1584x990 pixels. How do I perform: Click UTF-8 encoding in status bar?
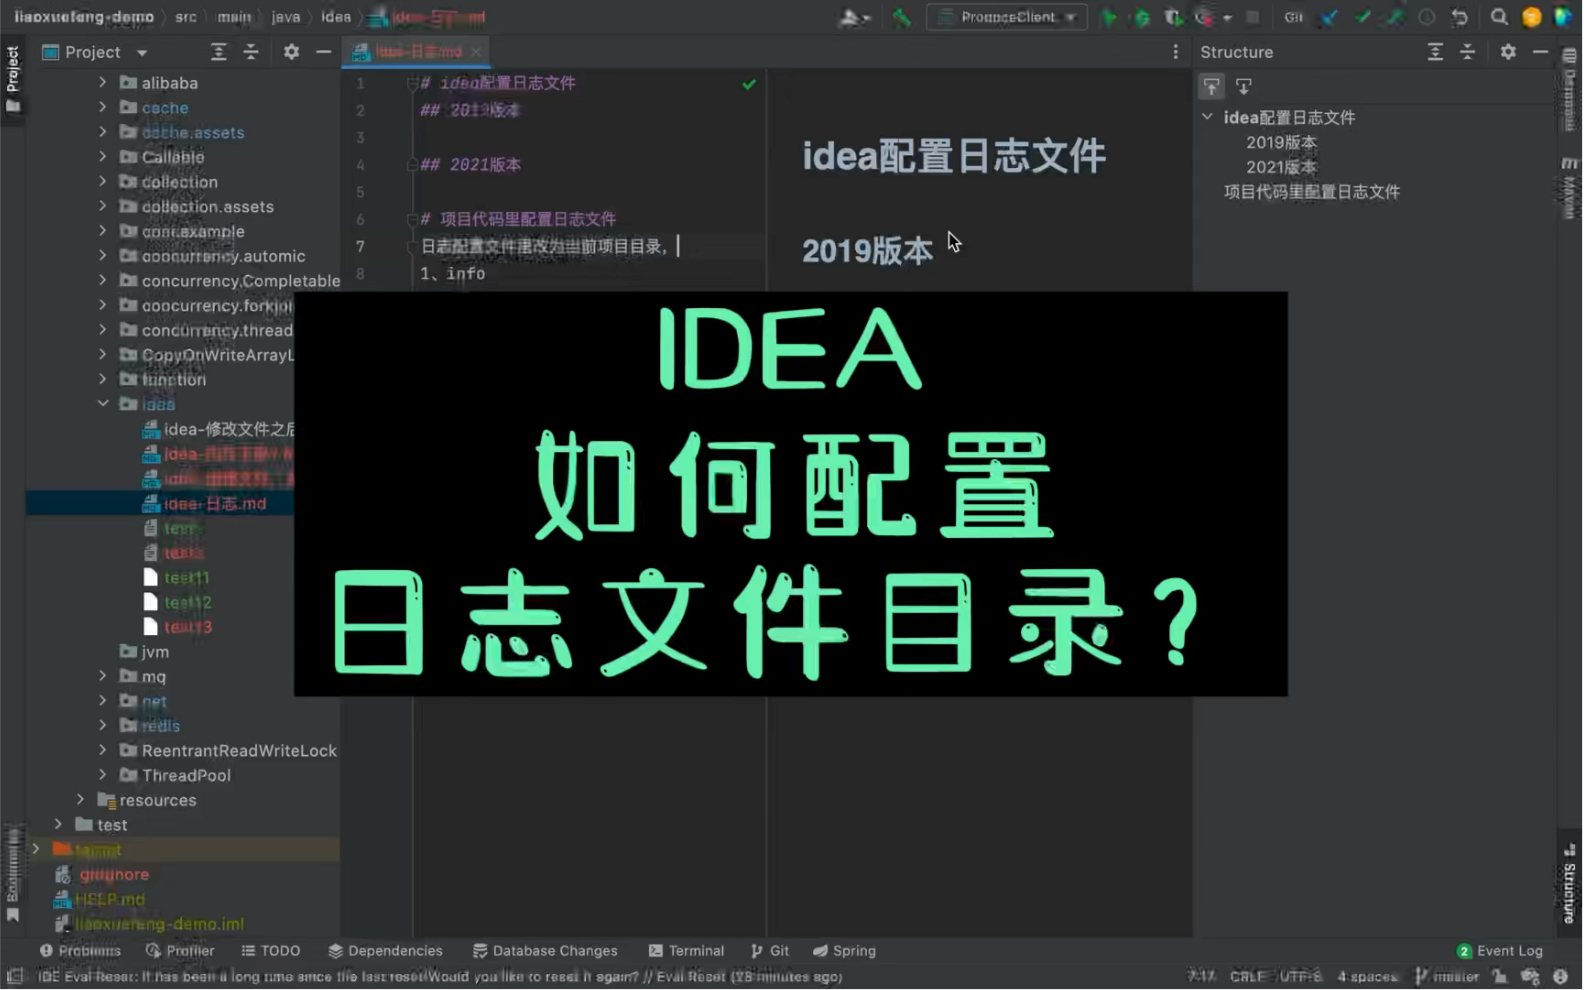click(1300, 976)
